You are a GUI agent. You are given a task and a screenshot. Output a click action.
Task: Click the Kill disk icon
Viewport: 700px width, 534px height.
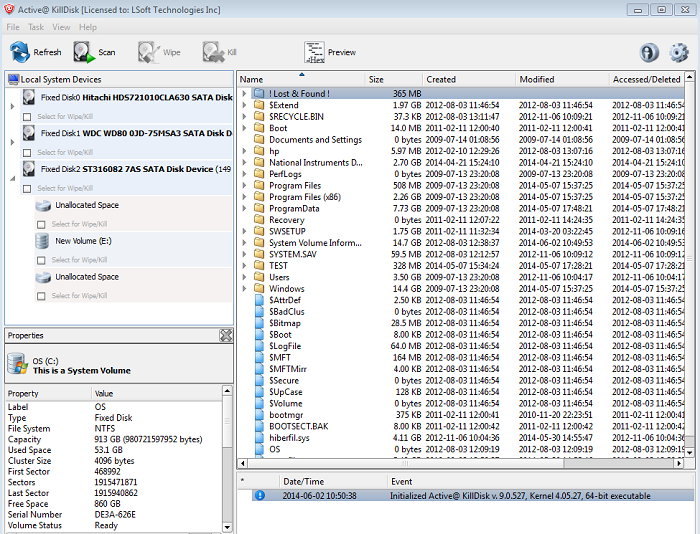point(213,52)
